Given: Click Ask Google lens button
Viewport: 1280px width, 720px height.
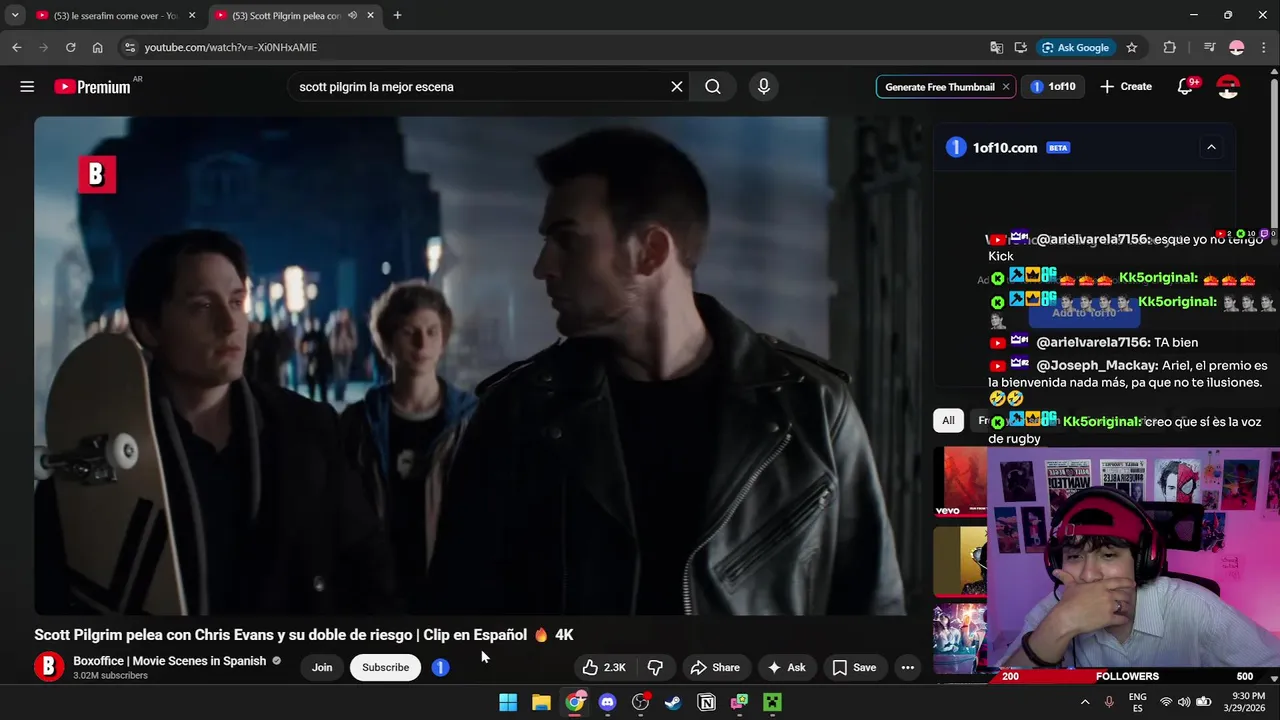Looking at the screenshot, I should 1075,47.
